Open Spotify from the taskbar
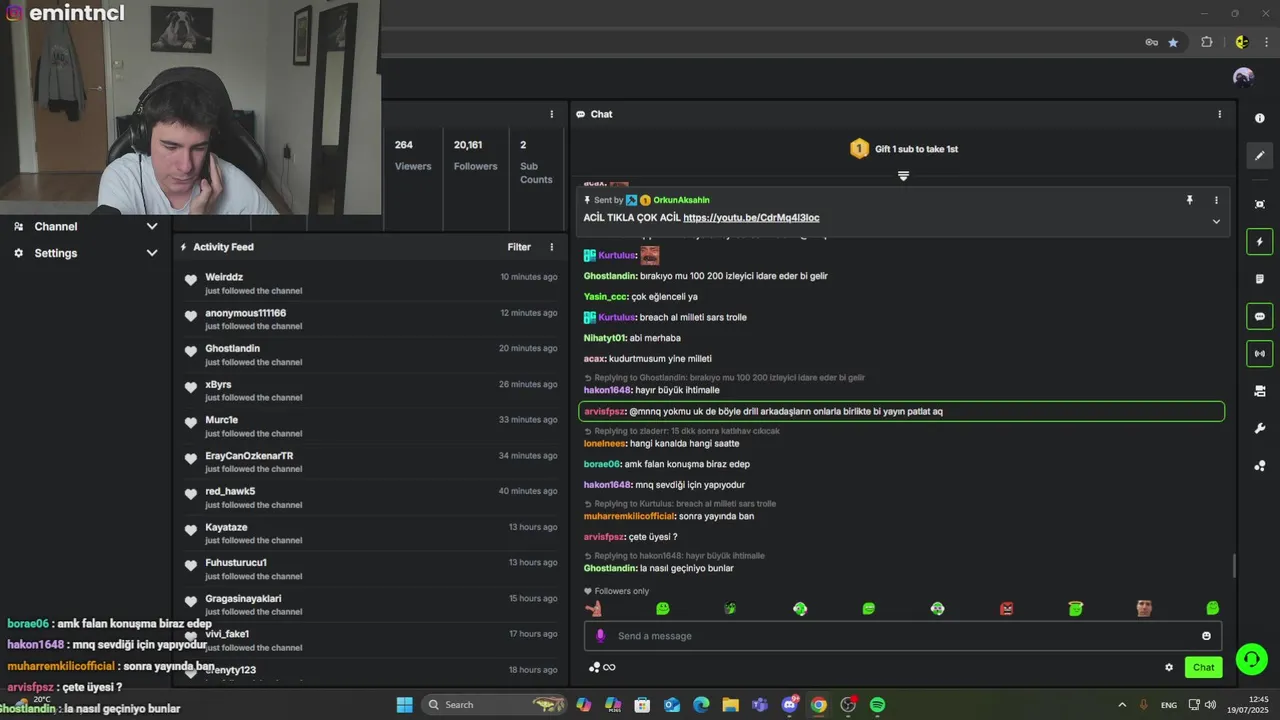1280x720 pixels. tap(877, 705)
